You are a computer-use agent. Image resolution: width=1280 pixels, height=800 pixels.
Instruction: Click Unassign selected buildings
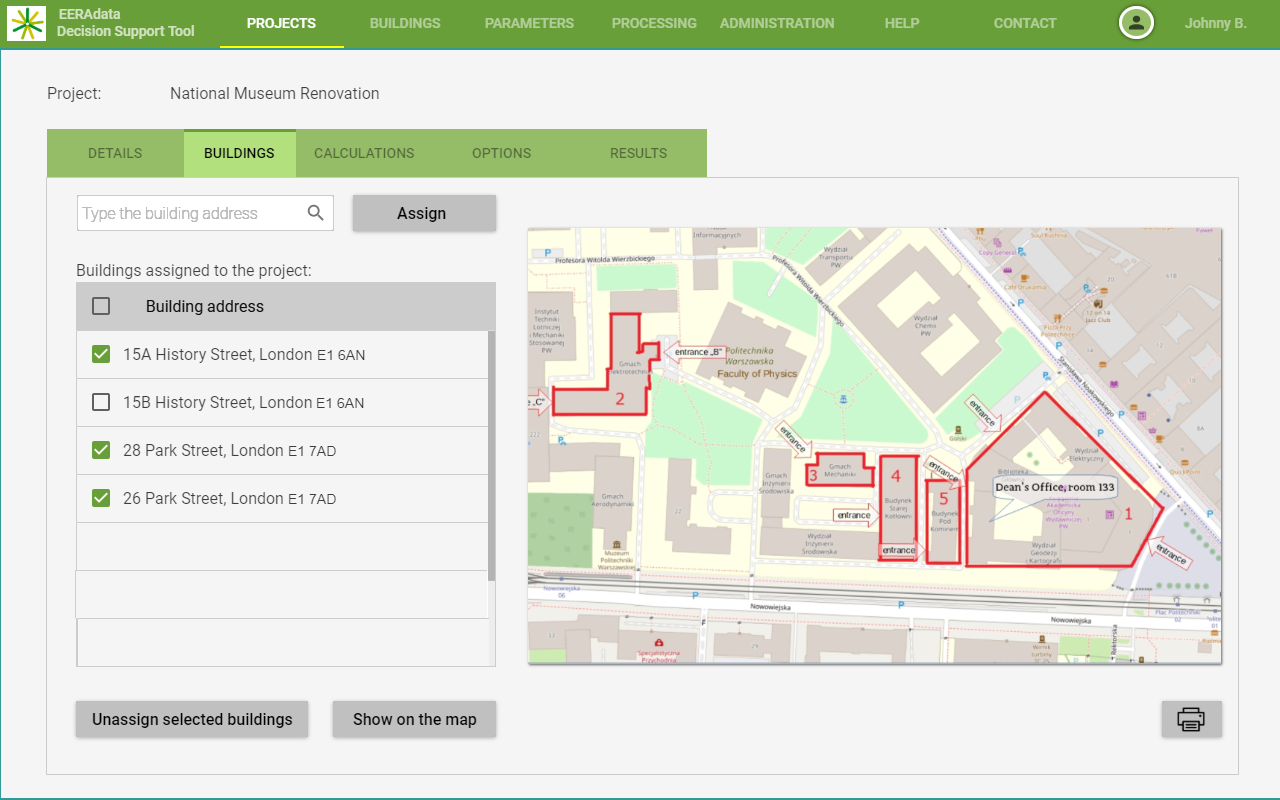pyautogui.click(x=192, y=719)
